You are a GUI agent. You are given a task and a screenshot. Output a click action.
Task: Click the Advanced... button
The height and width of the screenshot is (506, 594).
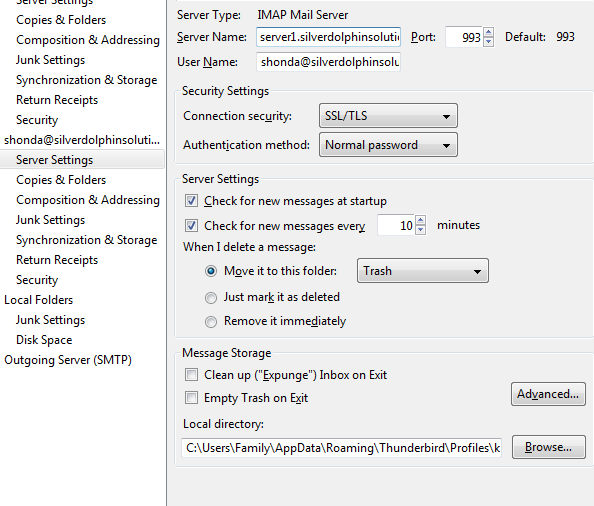[548, 394]
